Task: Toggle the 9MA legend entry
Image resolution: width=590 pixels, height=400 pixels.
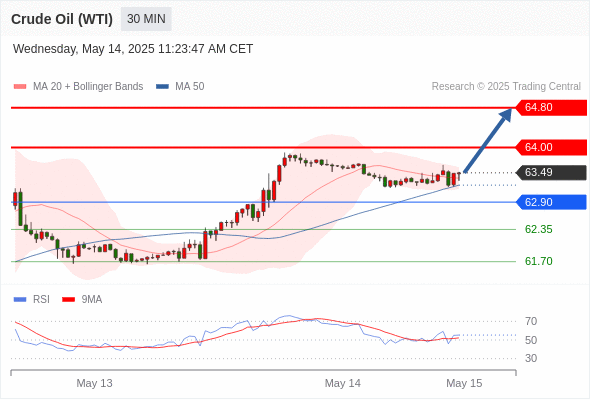Action: 82,300
